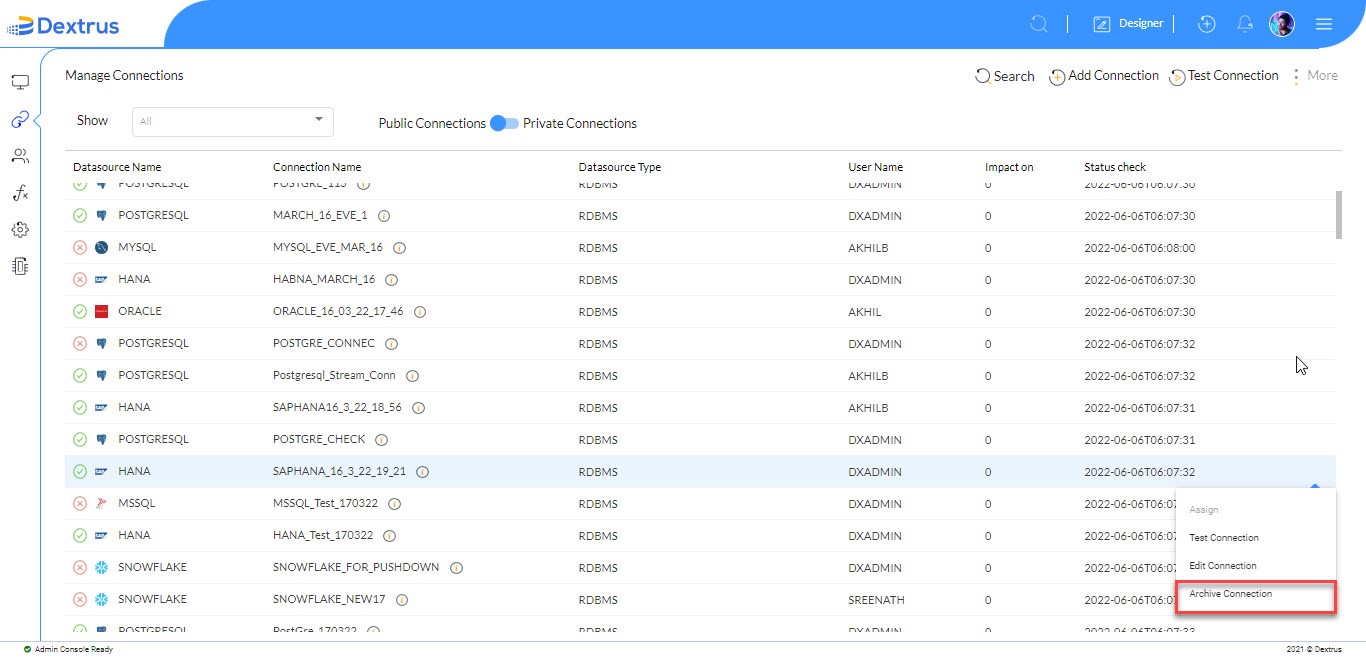The height and width of the screenshot is (657, 1366).
Task: Click the MSSQL datasource logo icon
Action: click(101, 504)
